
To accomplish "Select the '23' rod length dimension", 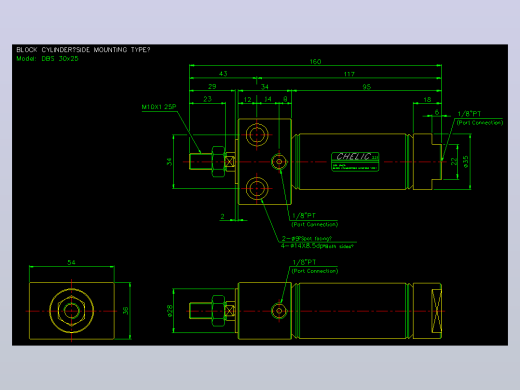I will pyautogui.click(x=207, y=99).
